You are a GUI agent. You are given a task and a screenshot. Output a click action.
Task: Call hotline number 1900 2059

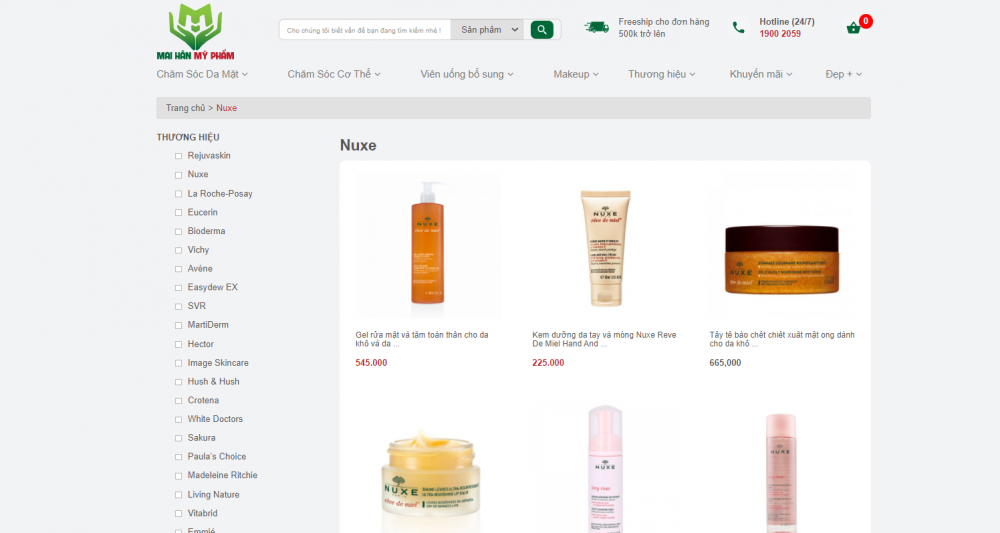click(780, 34)
